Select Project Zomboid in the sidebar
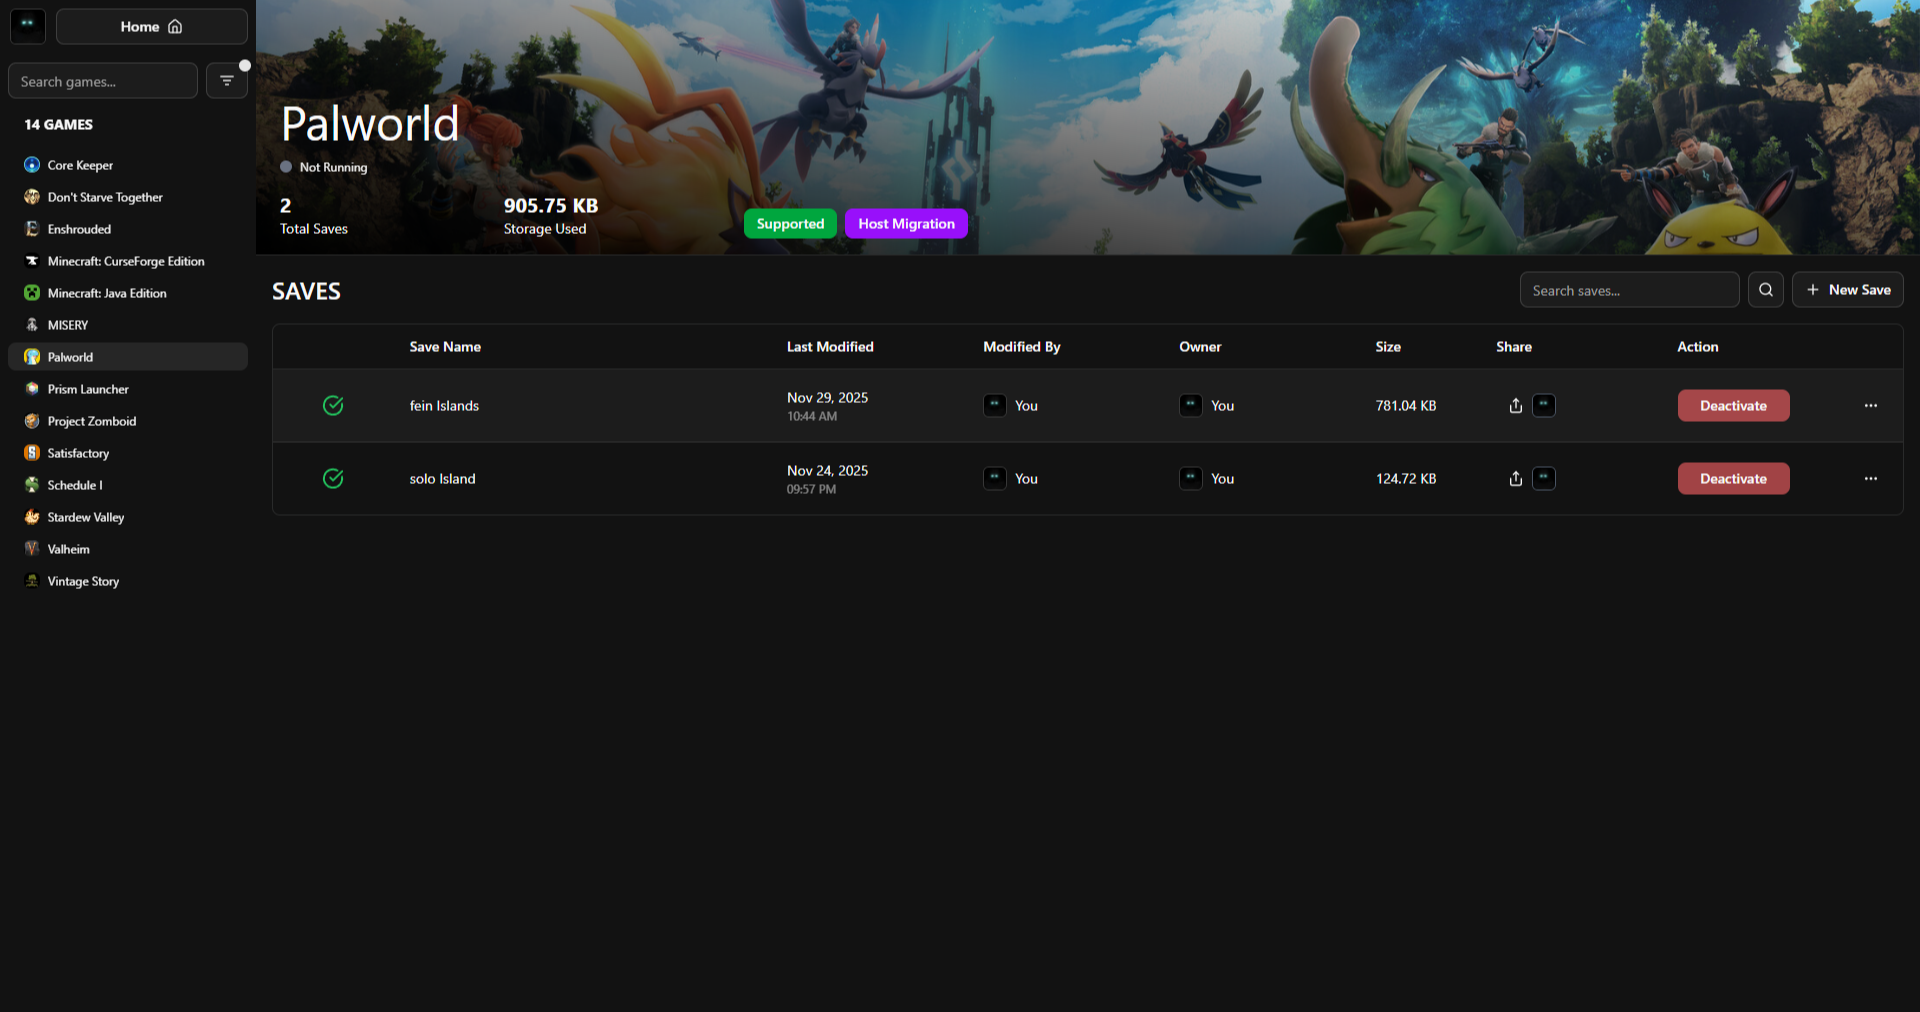Screen dimensions: 1920x1012 click(128, 421)
